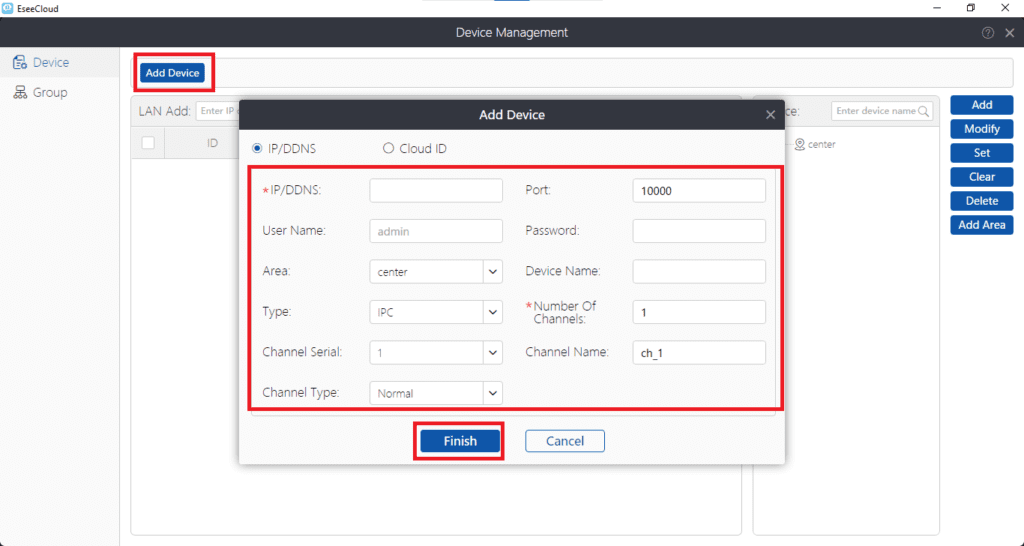Image resolution: width=1024 pixels, height=546 pixels.
Task: Click the search magnifier in device name field
Action: tap(926, 111)
